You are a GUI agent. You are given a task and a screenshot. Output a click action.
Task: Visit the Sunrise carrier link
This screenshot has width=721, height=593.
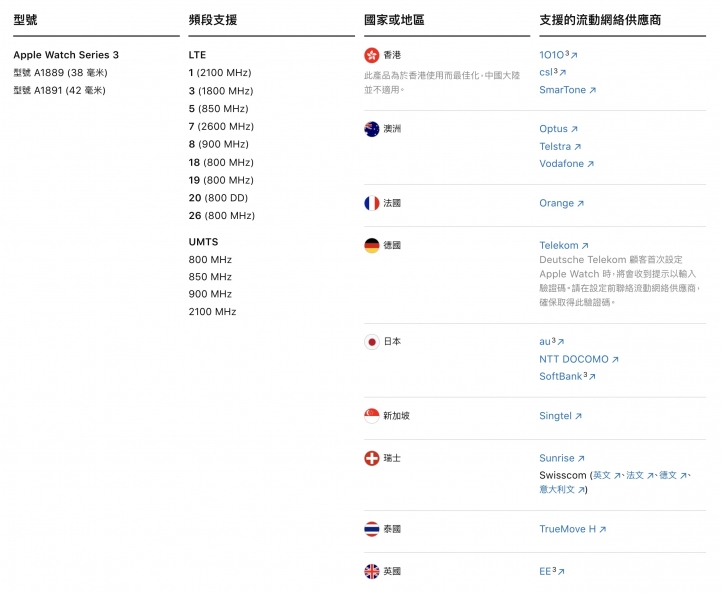click(562, 458)
